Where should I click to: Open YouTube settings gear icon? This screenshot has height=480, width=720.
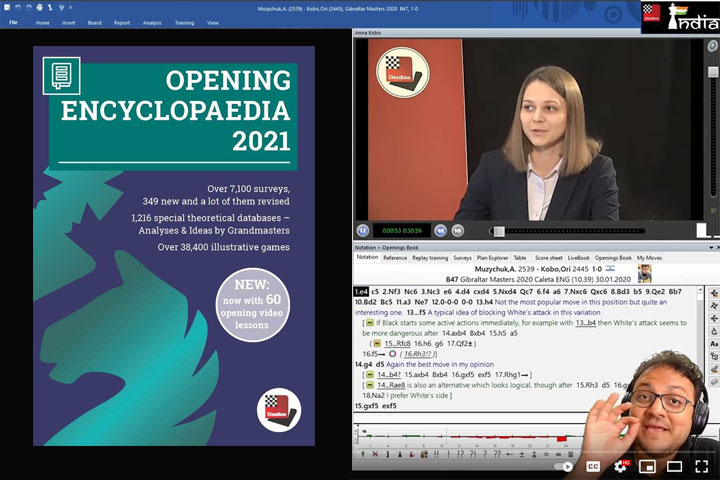coord(621,466)
